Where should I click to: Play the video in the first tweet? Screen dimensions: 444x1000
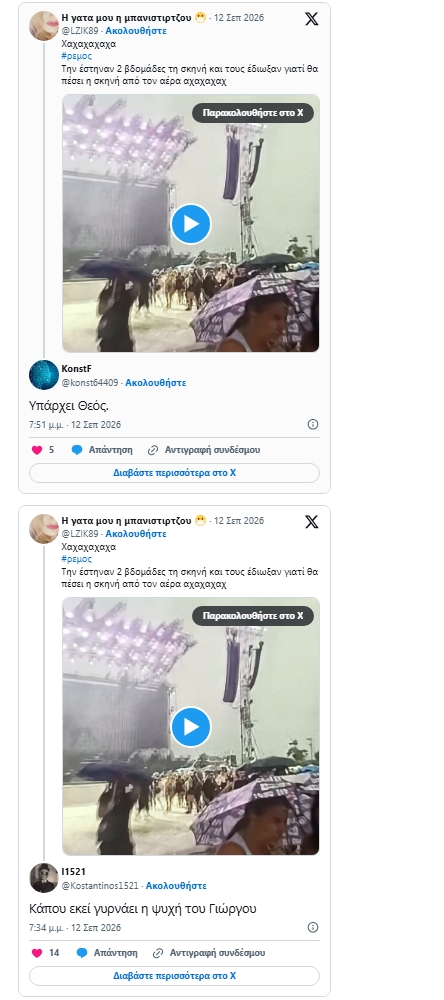tap(191, 224)
